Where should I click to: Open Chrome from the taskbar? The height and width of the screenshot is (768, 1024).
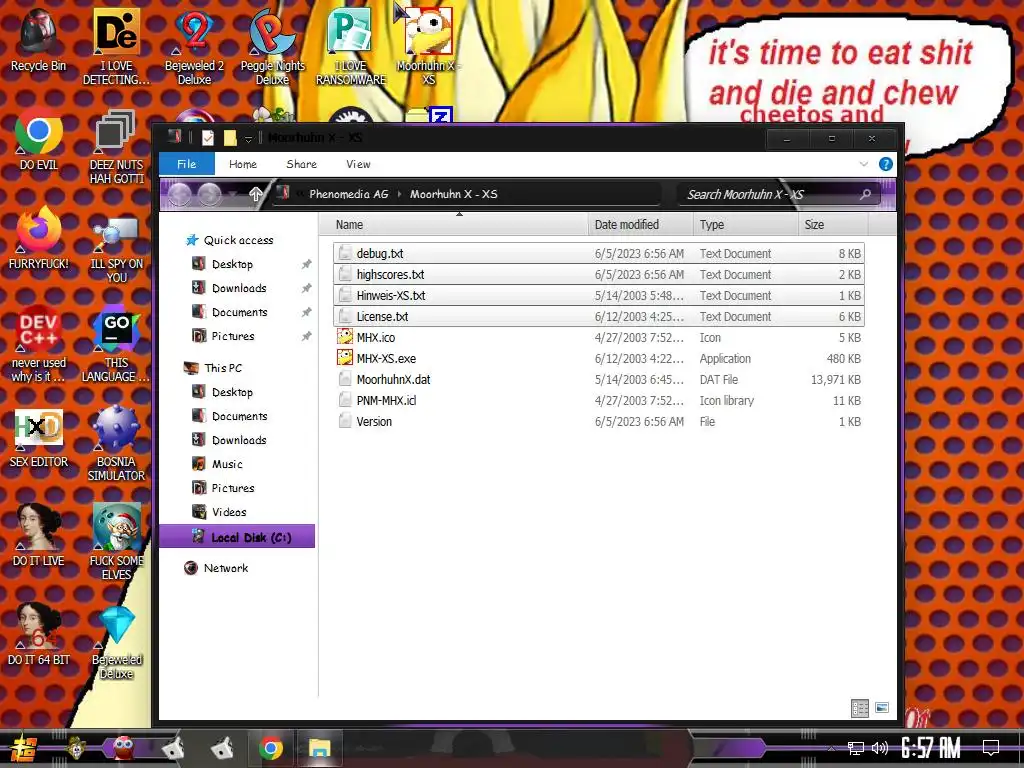point(270,748)
